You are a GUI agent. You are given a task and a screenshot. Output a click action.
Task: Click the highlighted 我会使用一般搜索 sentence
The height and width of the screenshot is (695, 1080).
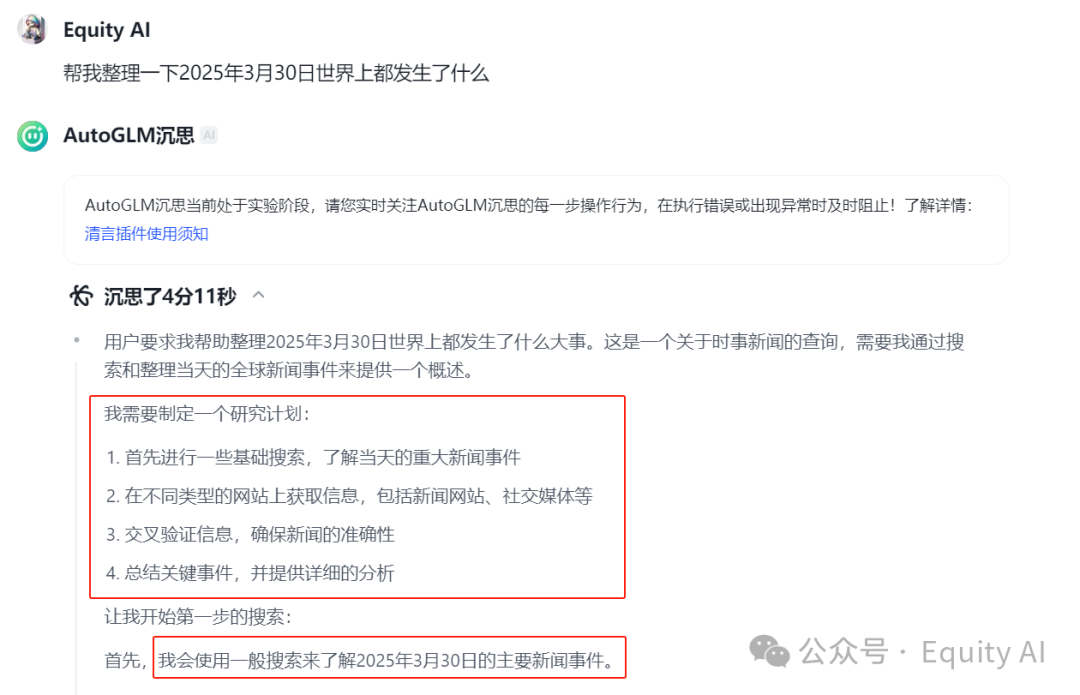pos(389,661)
